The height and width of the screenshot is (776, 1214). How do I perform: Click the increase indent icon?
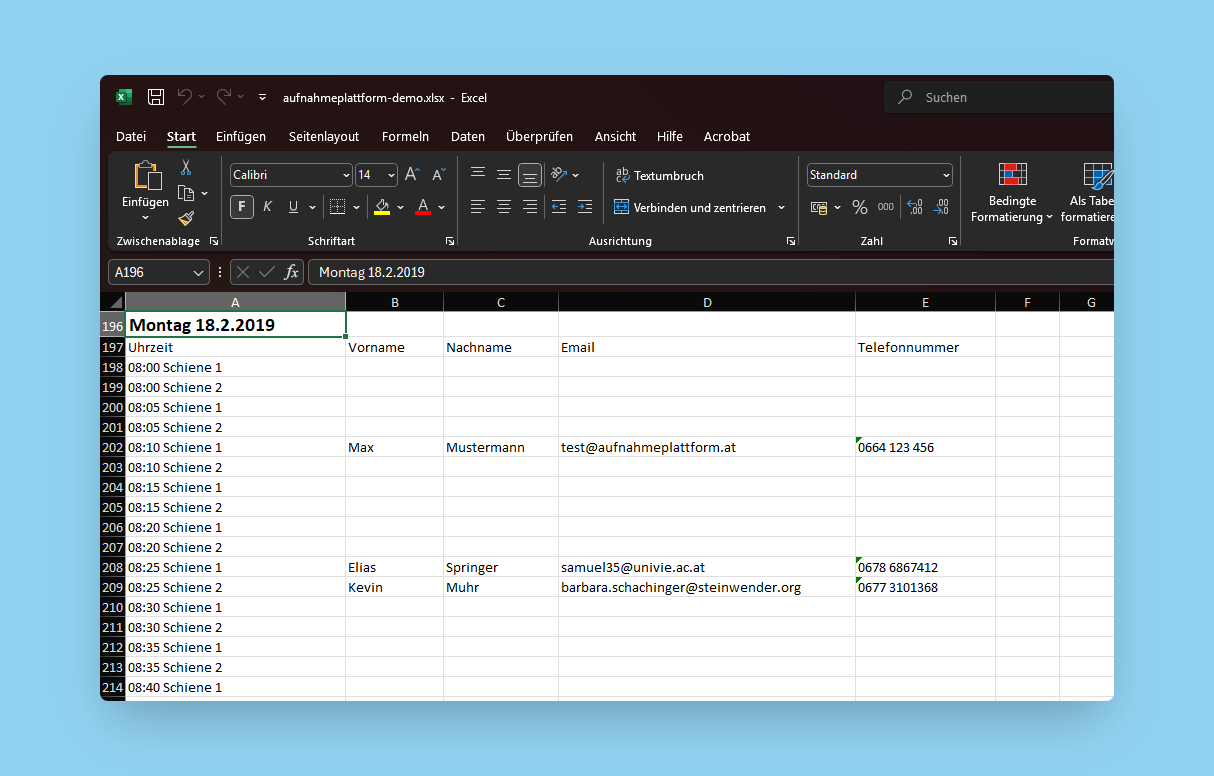(585, 207)
